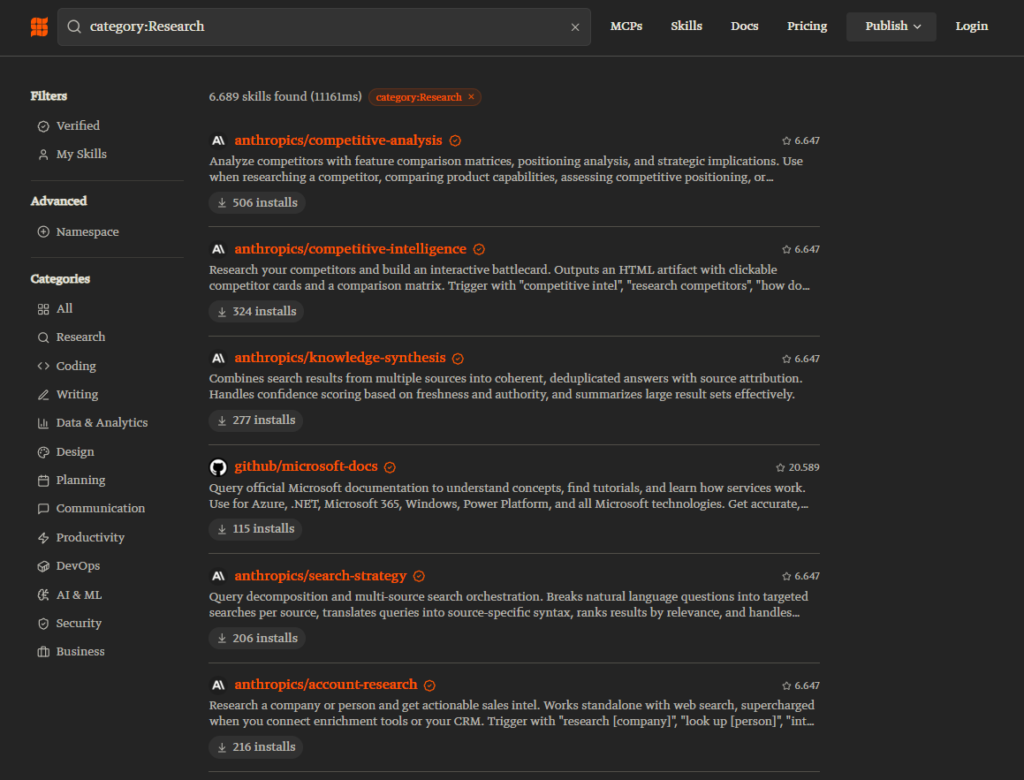This screenshot has height=780, width=1024.
Task: Click the search magnifier icon
Action: pos(74,27)
